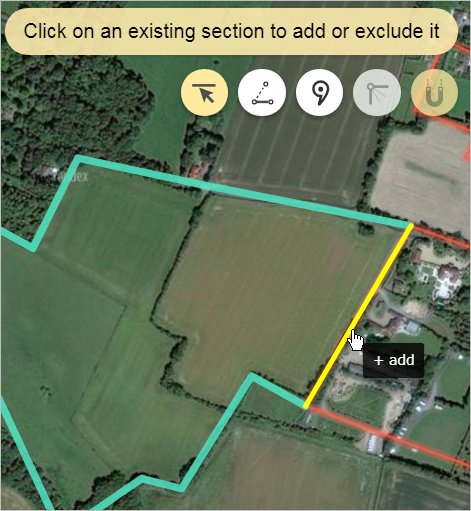The width and height of the screenshot is (471, 511).
Task: Select the teal section descending from upper-left peak
Action: pyautogui.click(x=55, y=204)
